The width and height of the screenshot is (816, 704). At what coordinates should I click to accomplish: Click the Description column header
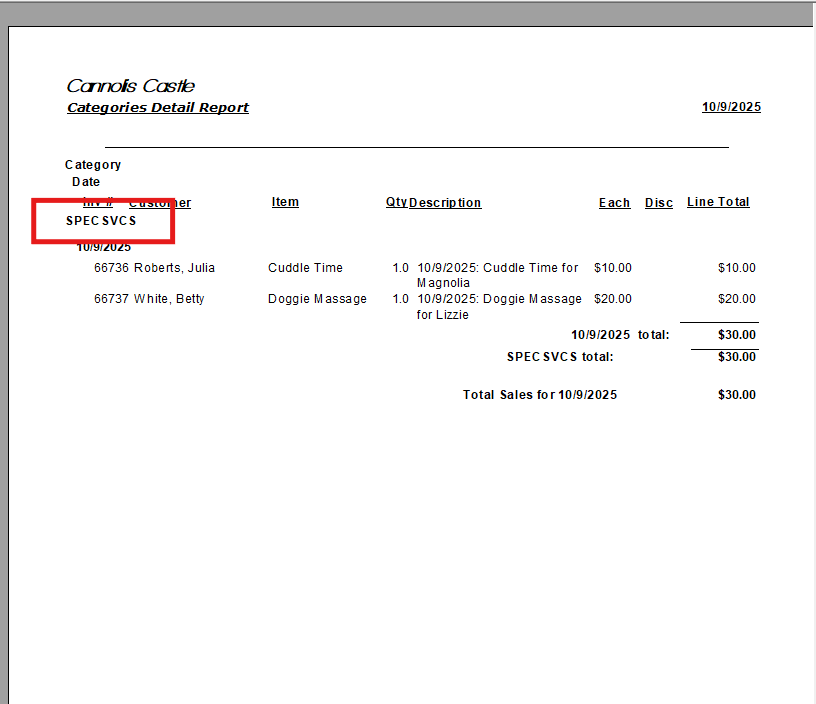pos(446,203)
